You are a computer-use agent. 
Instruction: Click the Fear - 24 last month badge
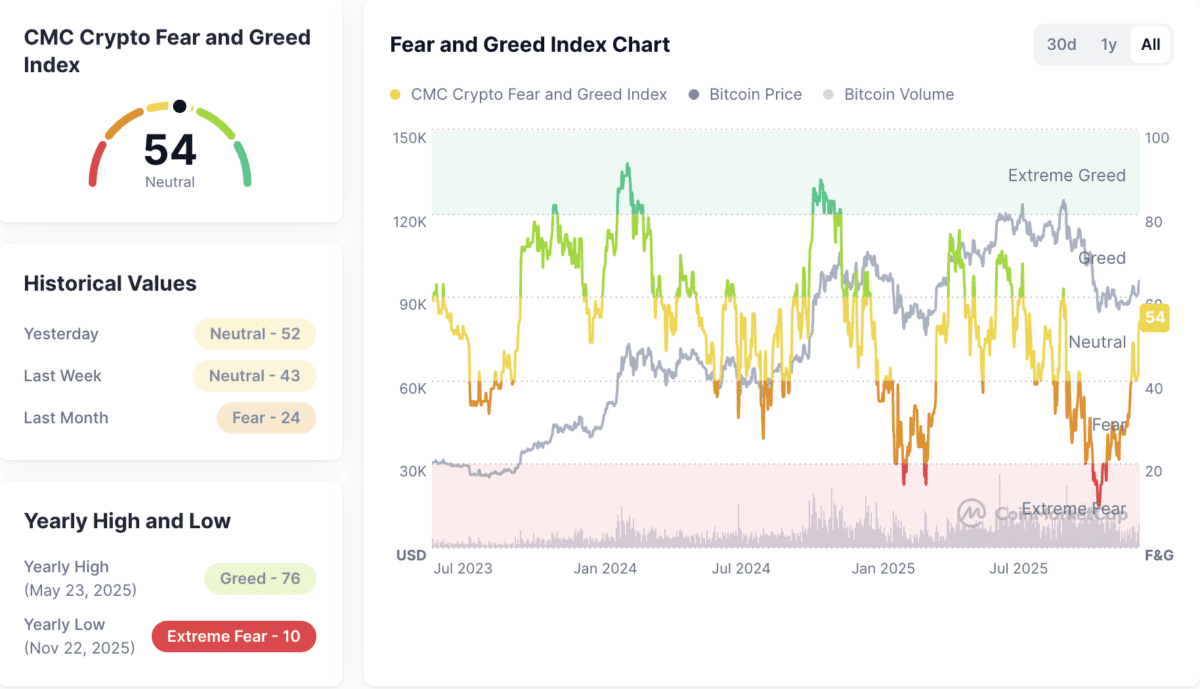pyautogui.click(x=266, y=418)
